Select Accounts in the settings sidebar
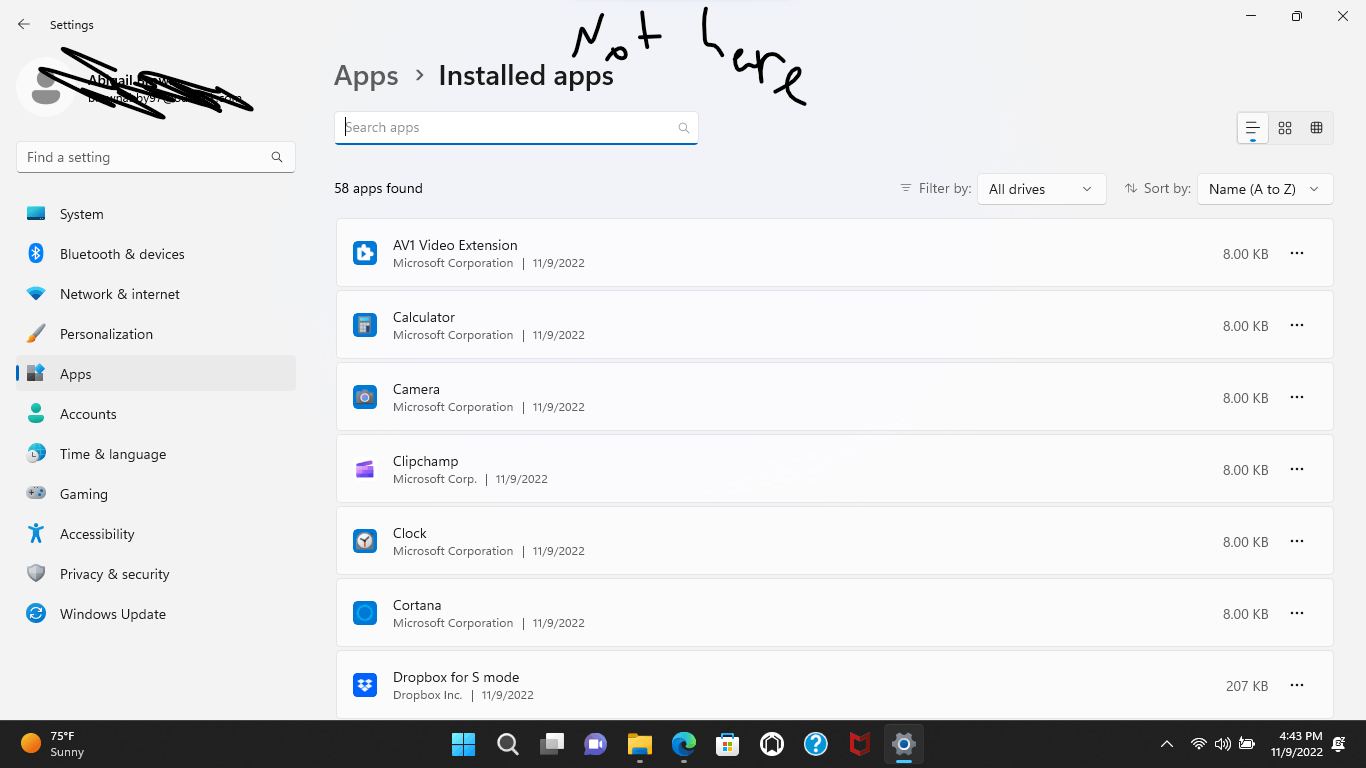This screenshot has width=1366, height=768. point(88,413)
